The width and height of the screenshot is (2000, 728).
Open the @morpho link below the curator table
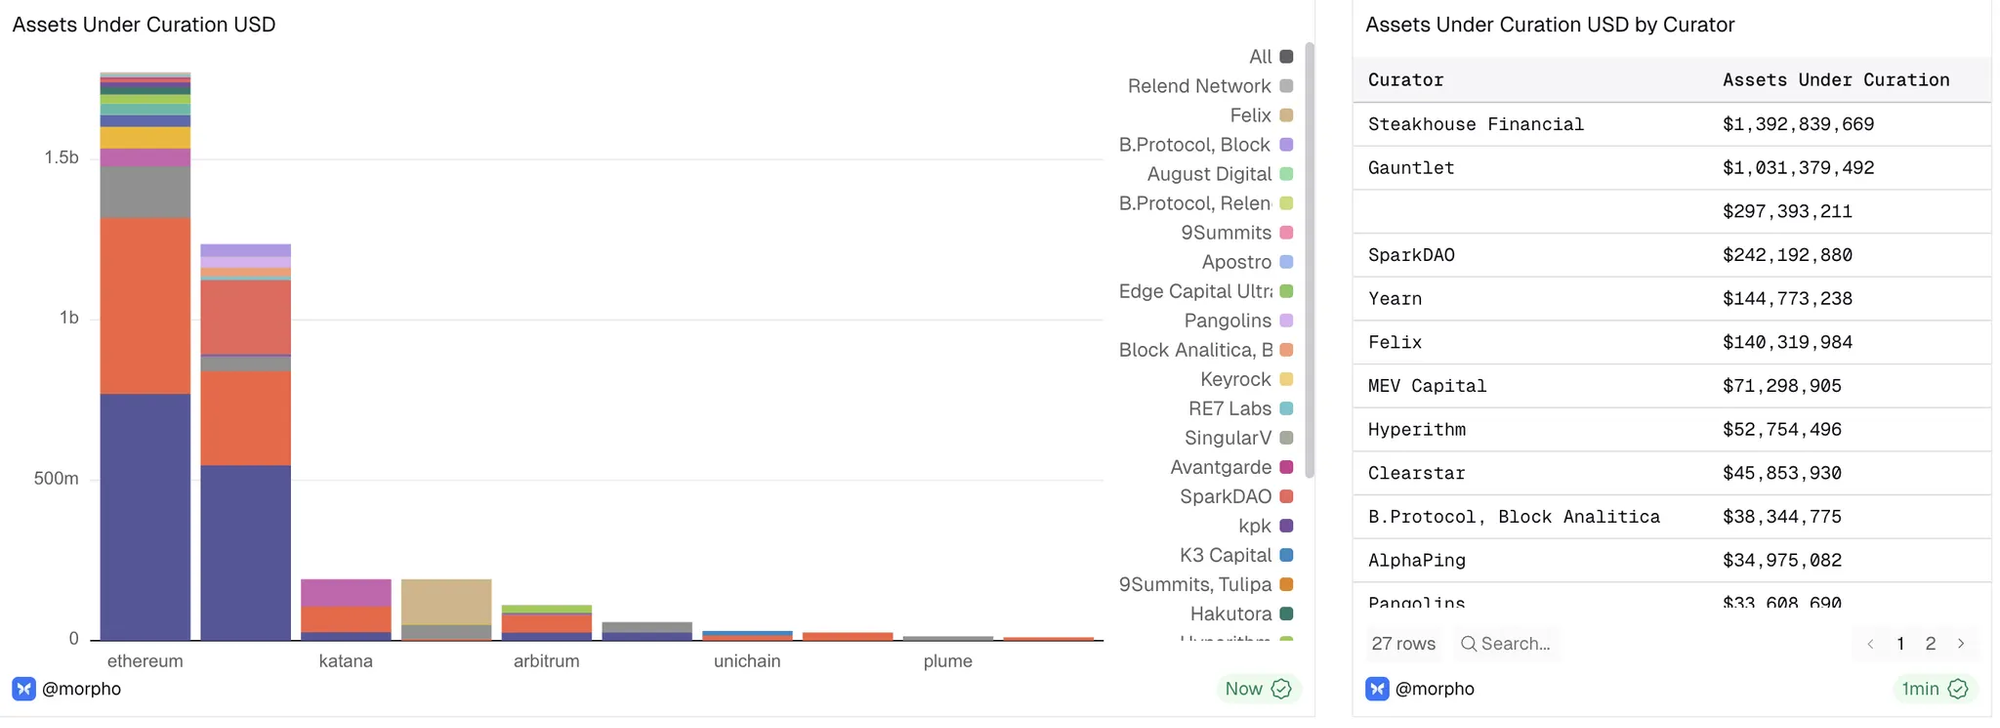(x=1434, y=689)
